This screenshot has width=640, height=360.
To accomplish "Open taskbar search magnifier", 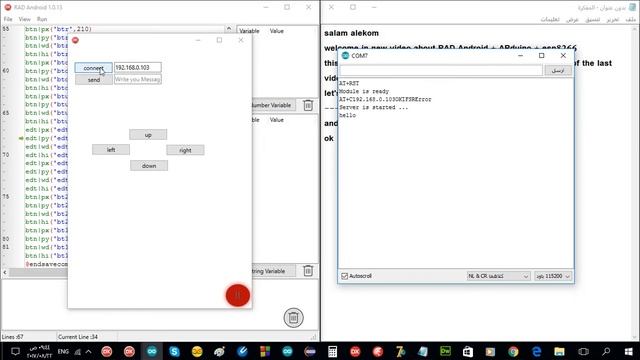I will (x=606, y=351).
